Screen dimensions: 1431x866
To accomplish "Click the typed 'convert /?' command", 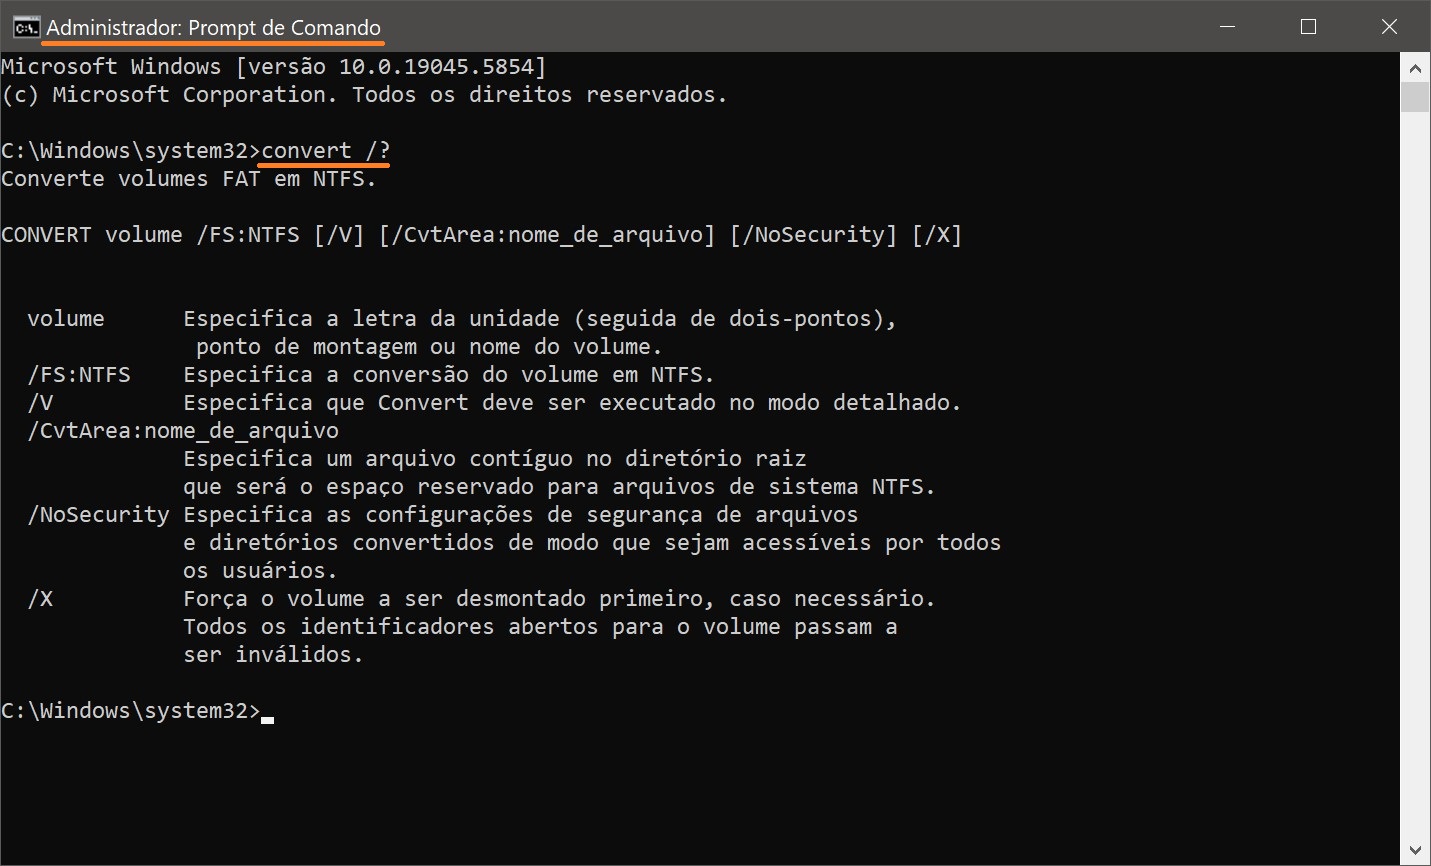I will [326, 151].
